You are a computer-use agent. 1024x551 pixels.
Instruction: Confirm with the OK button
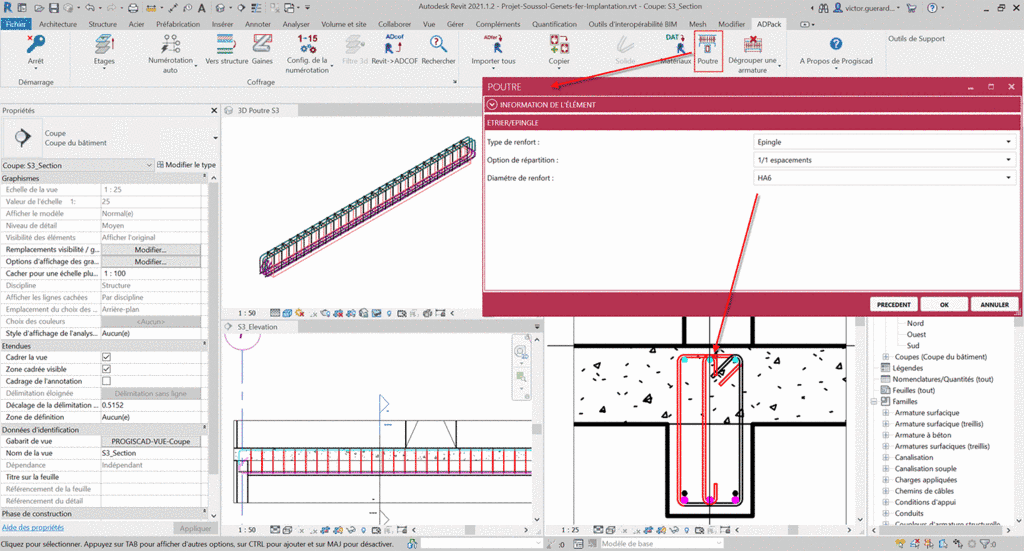coord(944,304)
